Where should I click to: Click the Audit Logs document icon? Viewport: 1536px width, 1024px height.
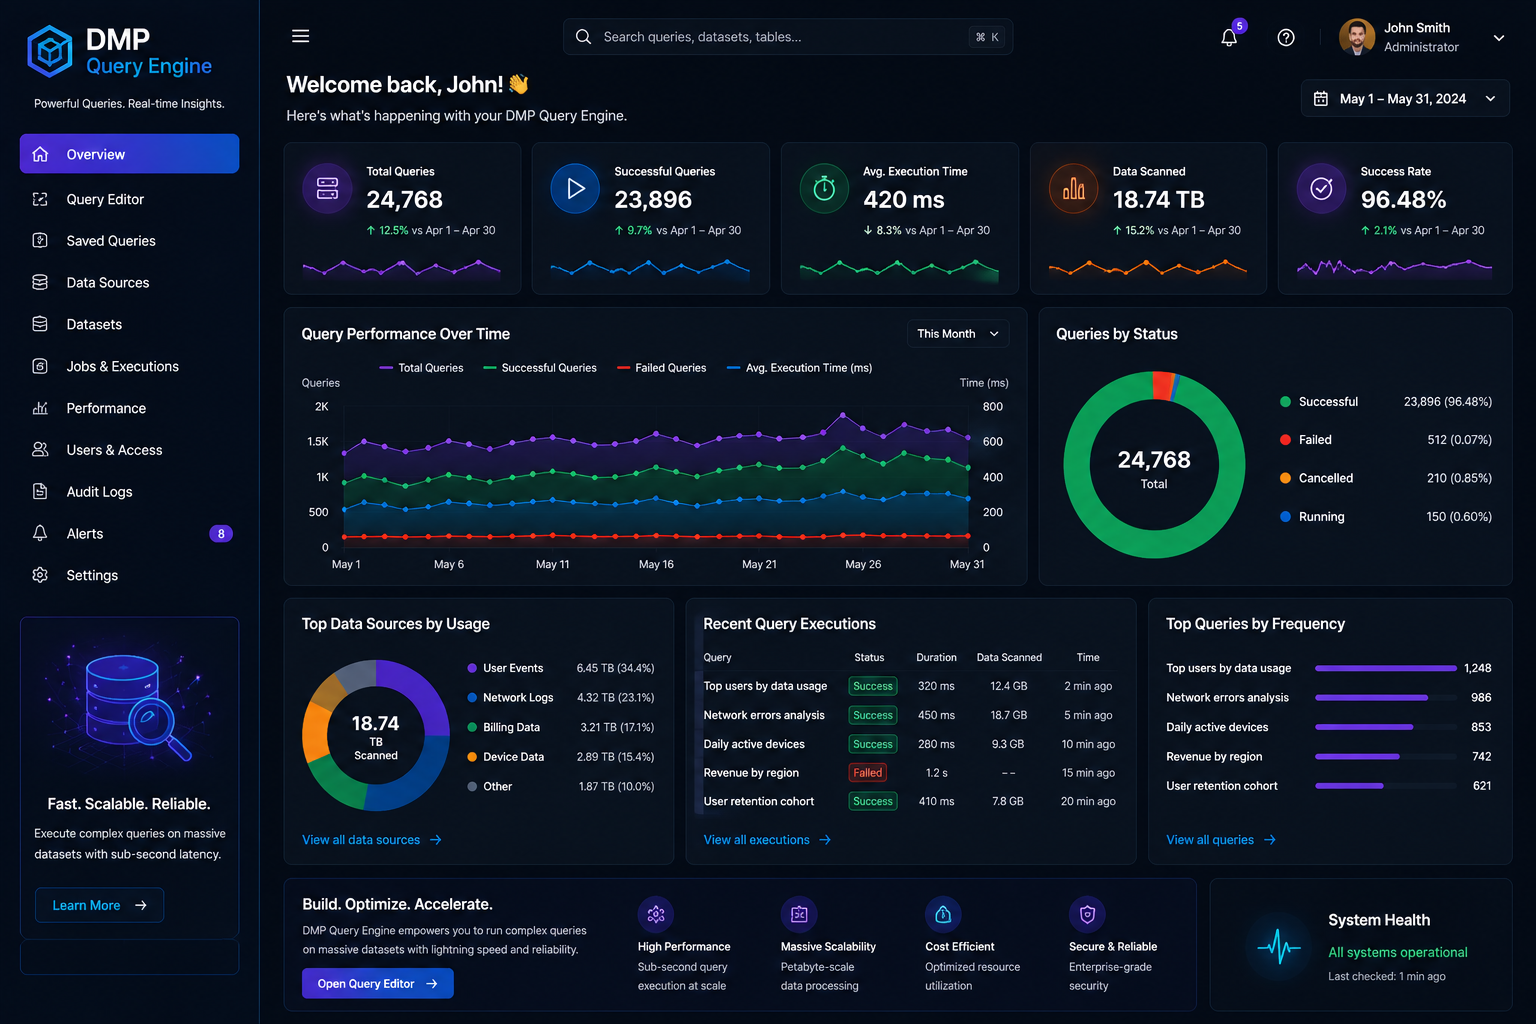[40, 492]
